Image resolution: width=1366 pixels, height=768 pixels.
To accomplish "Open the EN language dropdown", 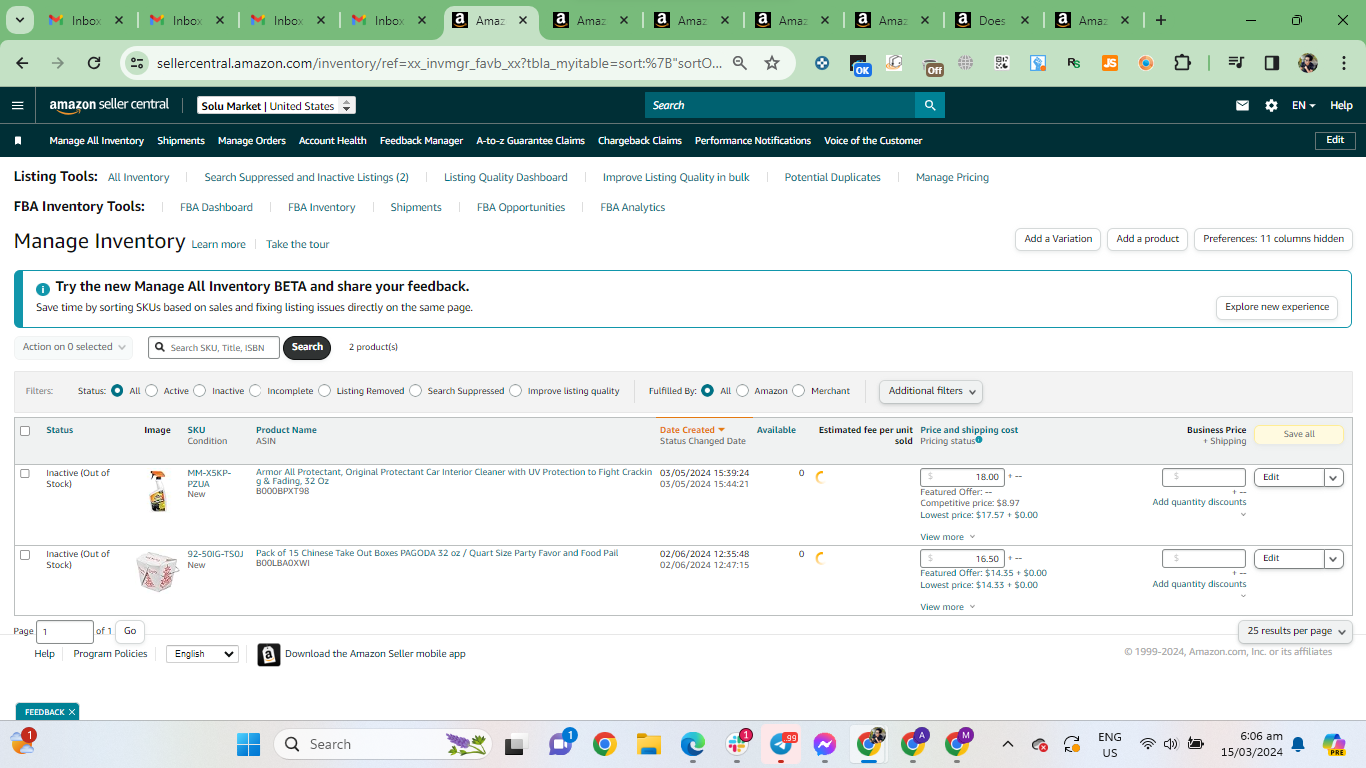I will [x=1303, y=105].
